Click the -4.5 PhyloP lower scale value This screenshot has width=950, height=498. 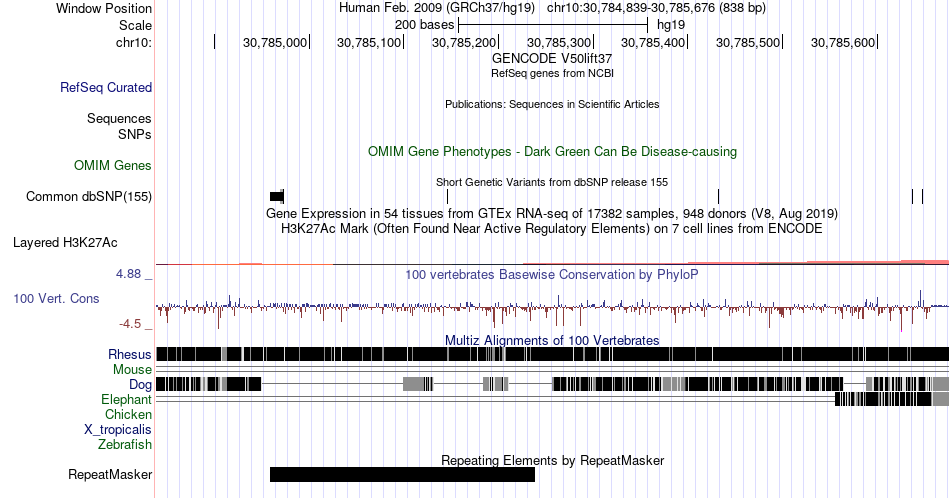[130, 324]
